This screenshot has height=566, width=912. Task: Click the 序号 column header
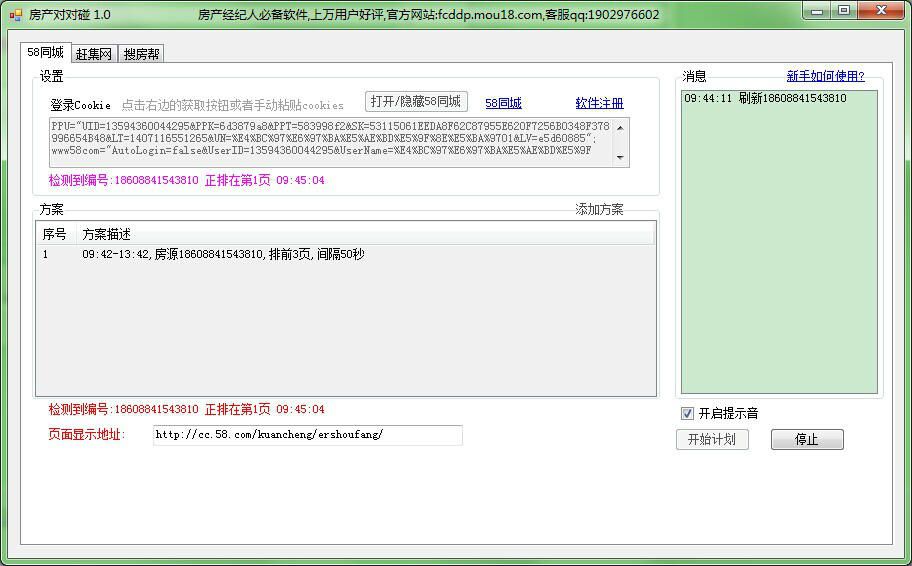coord(55,234)
